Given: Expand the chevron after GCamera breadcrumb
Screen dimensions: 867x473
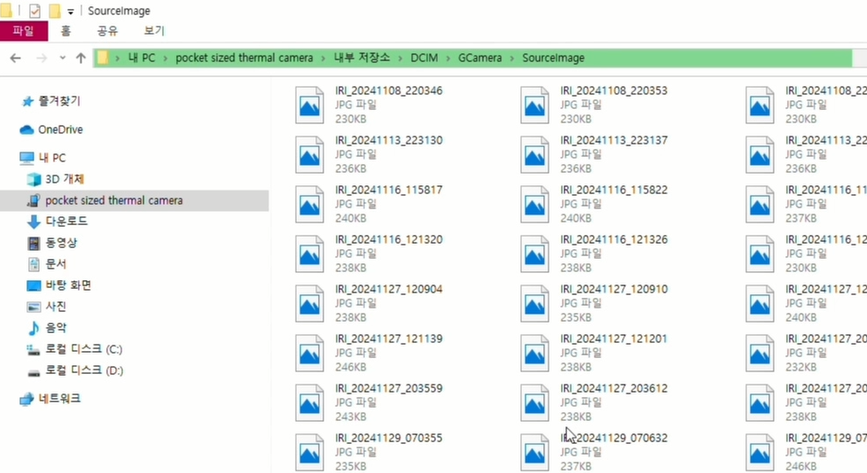Looking at the screenshot, I should 512,58.
